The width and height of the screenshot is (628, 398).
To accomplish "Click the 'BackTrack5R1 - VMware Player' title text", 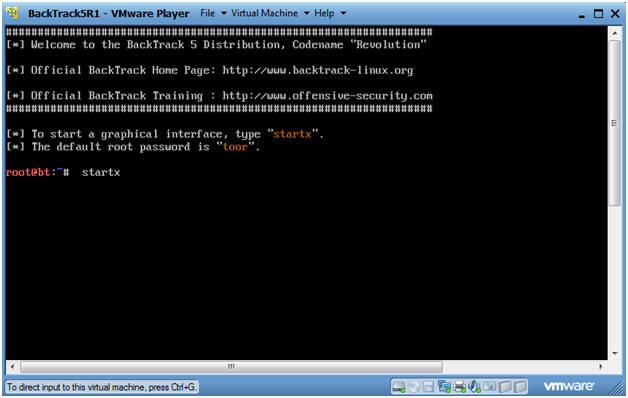I will pos(109,13).
